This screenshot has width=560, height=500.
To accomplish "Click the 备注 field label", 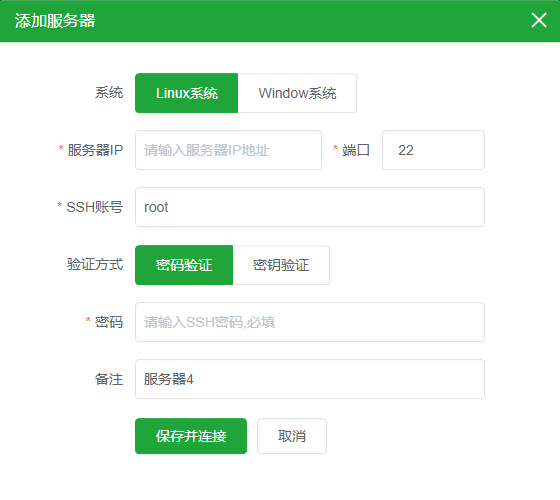I will pyautogui.click(x=109, y=379).
